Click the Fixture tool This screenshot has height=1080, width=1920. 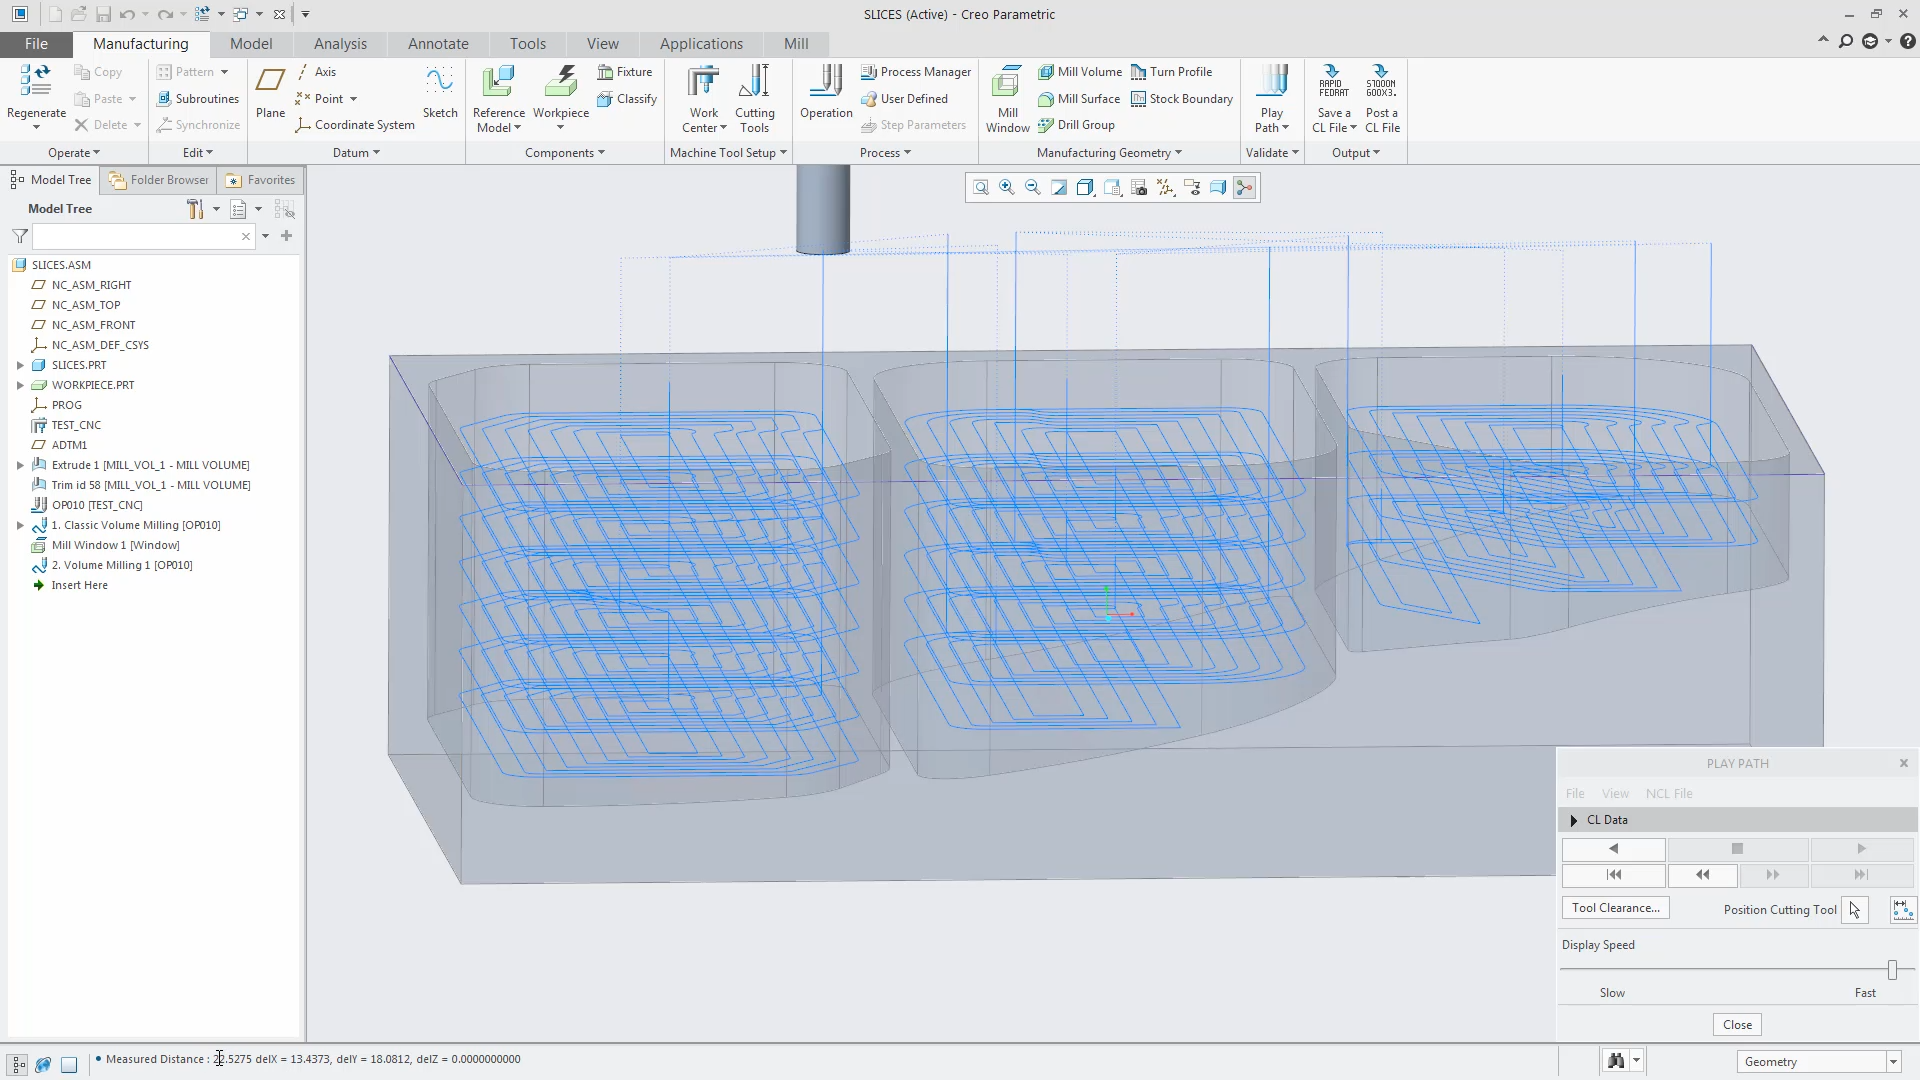tap(625, 72)
